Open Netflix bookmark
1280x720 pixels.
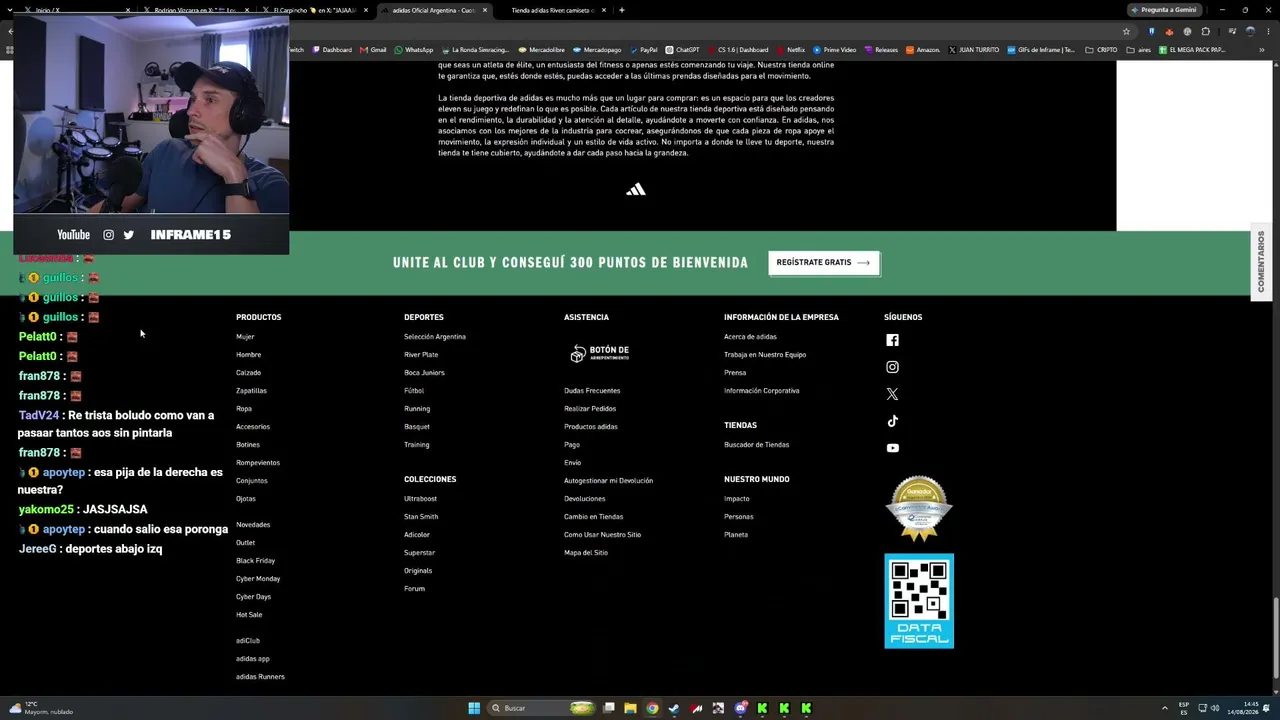[790, 50]
